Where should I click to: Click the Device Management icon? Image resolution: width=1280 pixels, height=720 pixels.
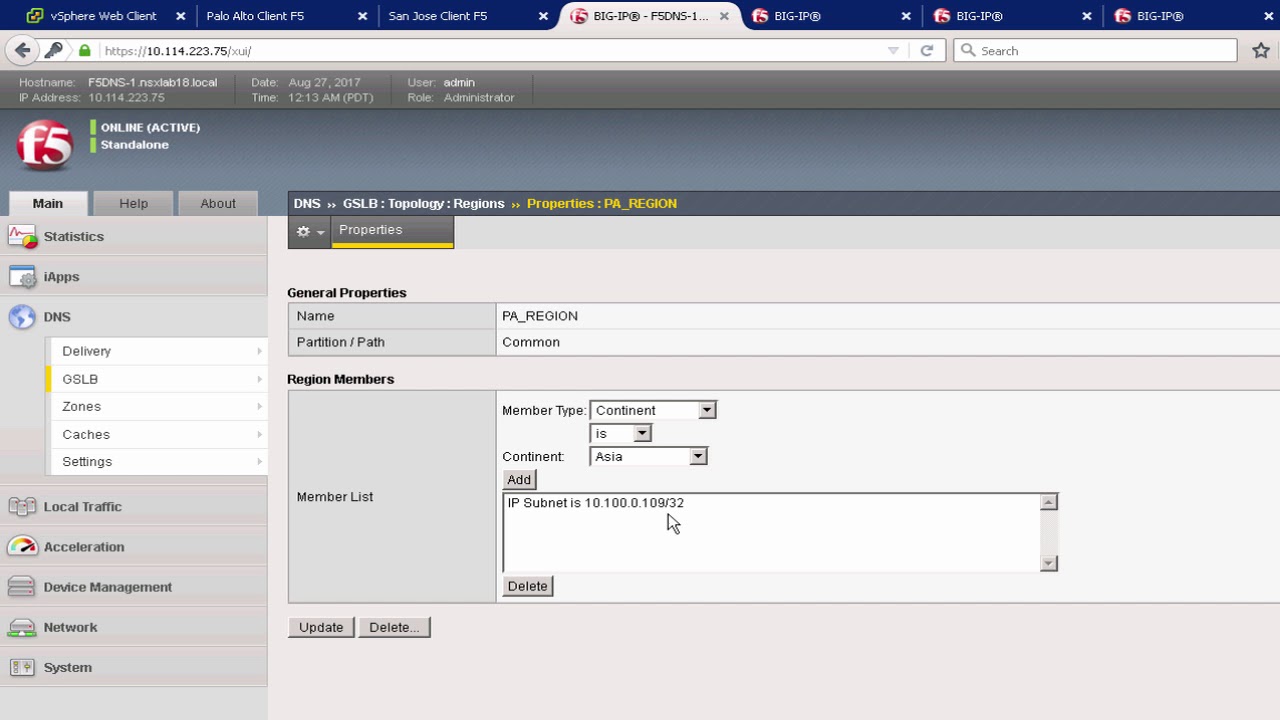[x=22, y=587]
